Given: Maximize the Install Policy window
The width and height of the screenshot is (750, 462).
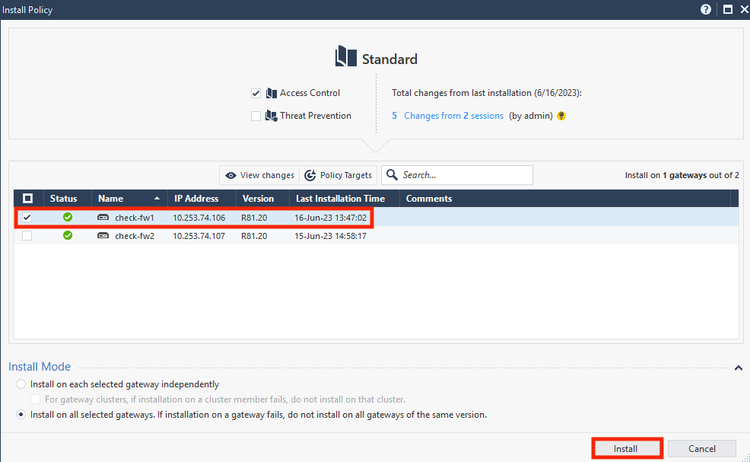Looking at the screenshot, I should click(728, 10).
